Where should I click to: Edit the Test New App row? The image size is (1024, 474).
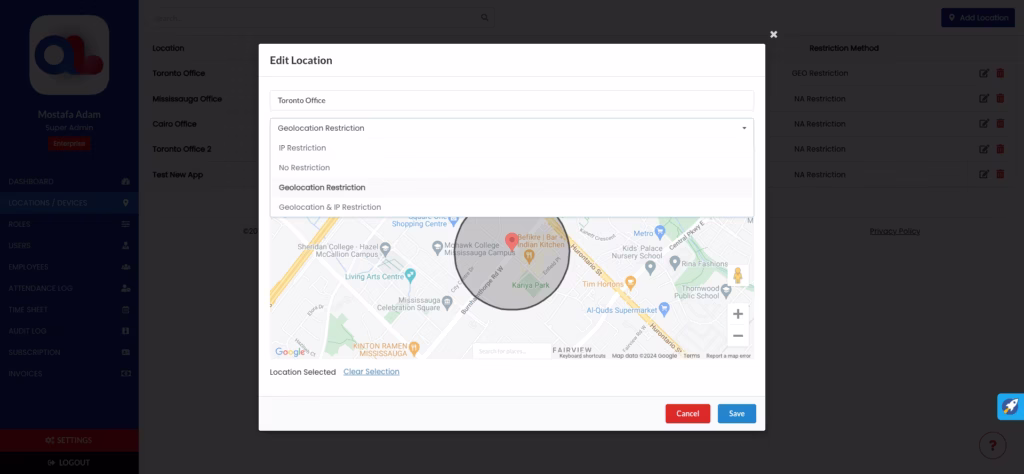click(x=984, y=174)
